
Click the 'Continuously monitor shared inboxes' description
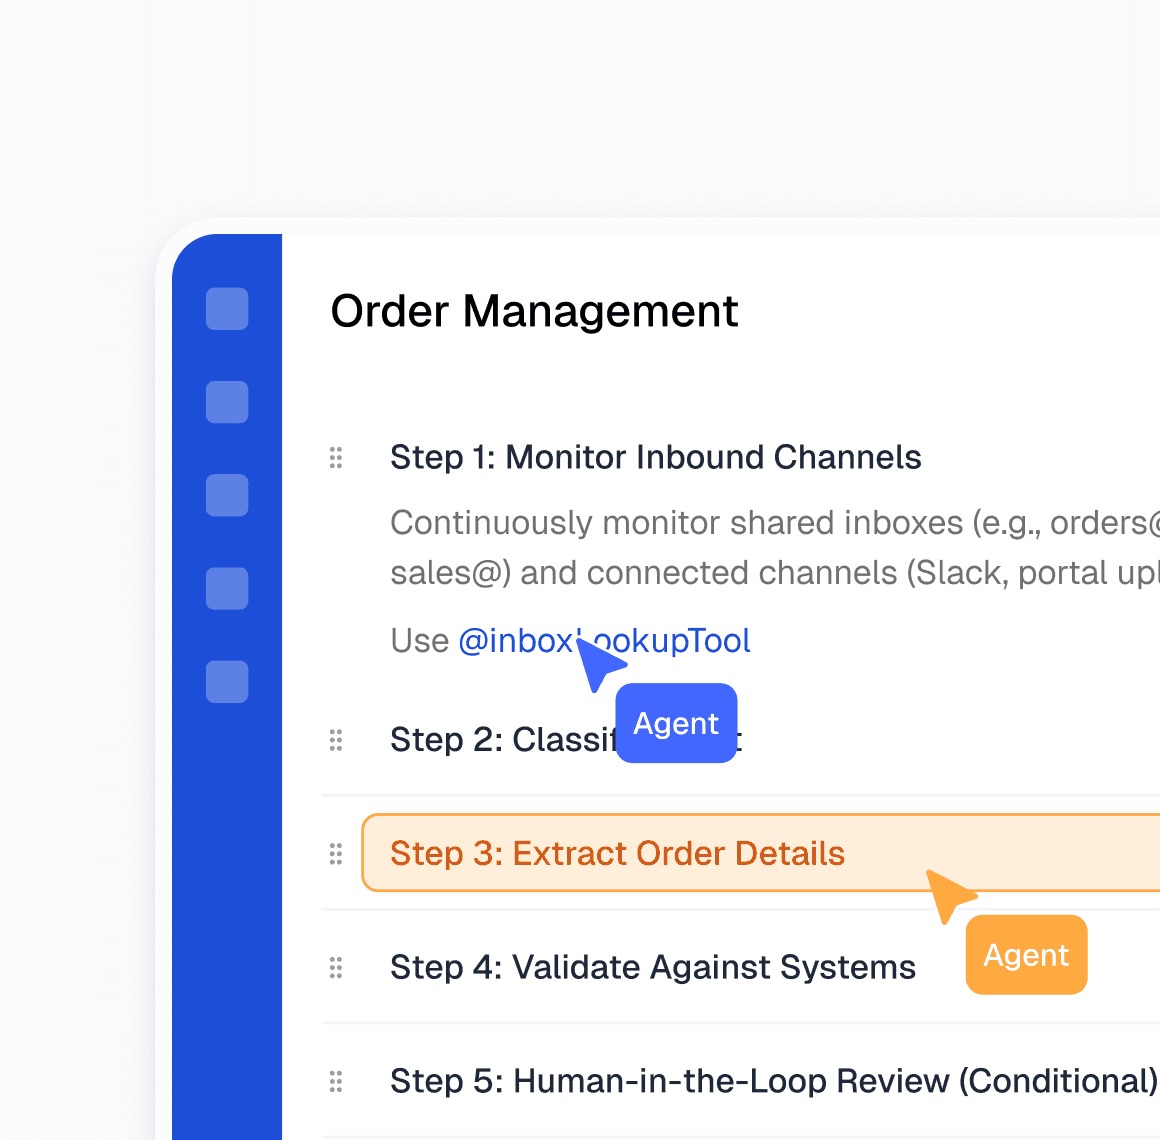(x=775, y=548)
